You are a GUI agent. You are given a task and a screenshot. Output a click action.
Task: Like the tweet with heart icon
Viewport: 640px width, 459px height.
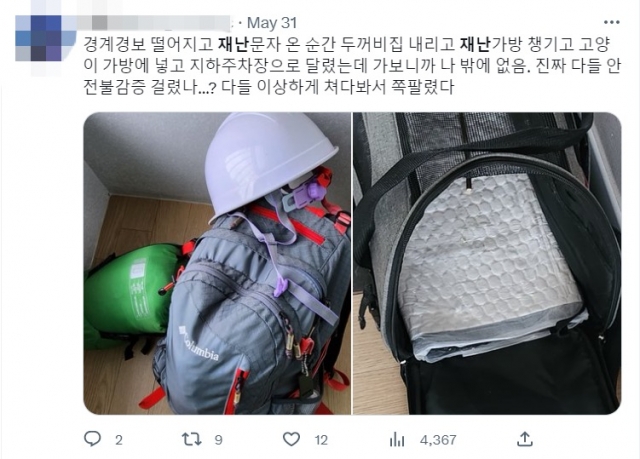point(291,439)
